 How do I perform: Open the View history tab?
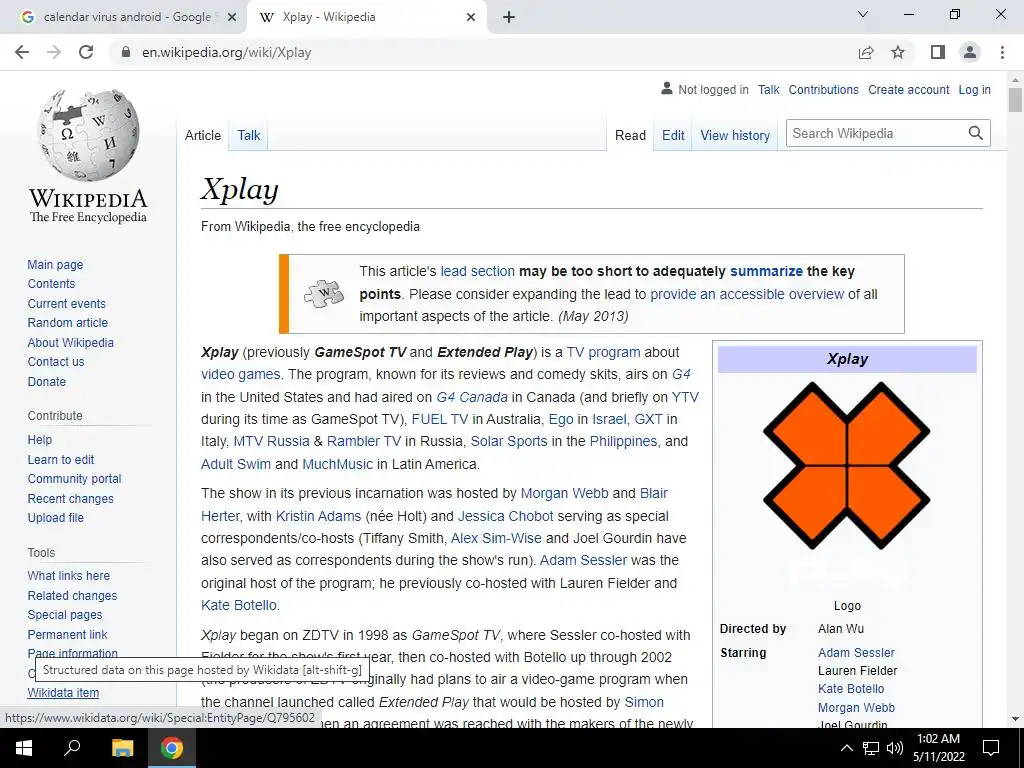[735, 135]
